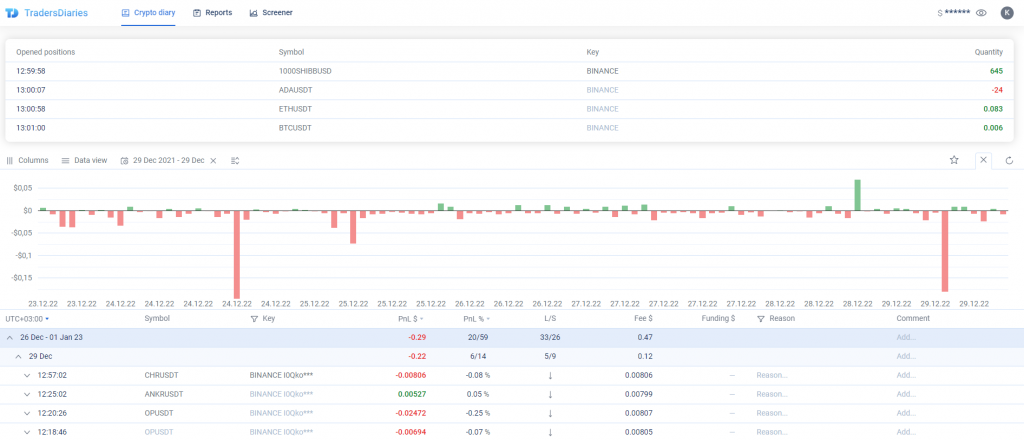Switch to the Reports tab
1024x440 pixels.
point(212,13)
